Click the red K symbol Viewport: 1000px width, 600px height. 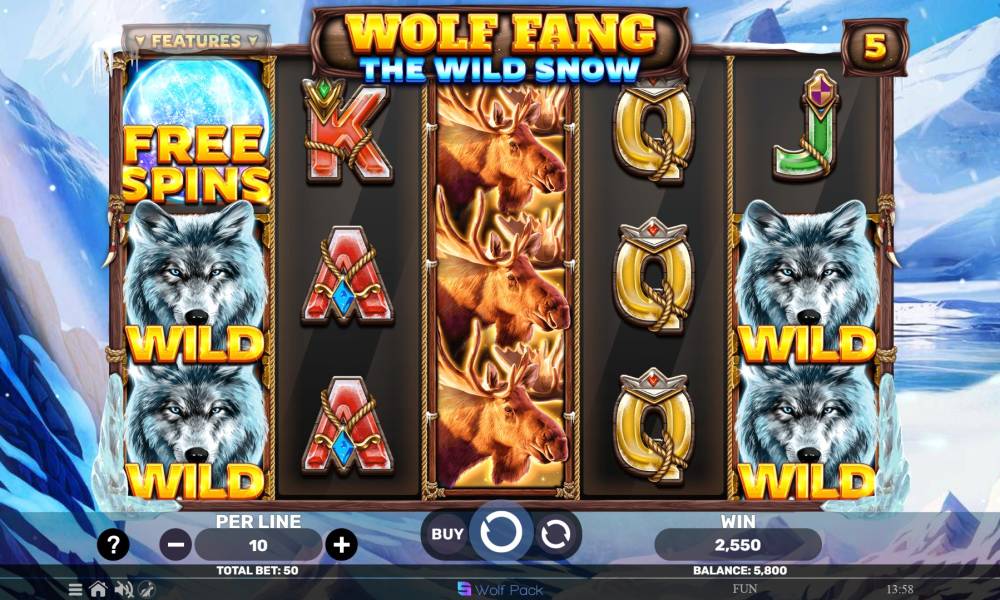(x=346, y=131)
